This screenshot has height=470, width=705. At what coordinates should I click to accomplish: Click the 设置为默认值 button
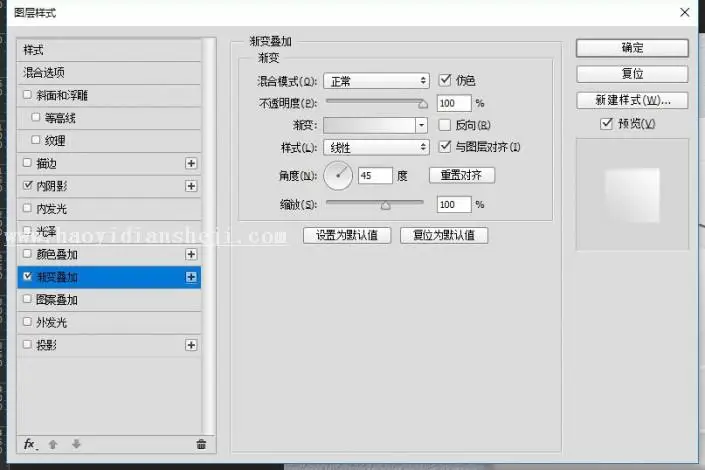pos(347,235)
